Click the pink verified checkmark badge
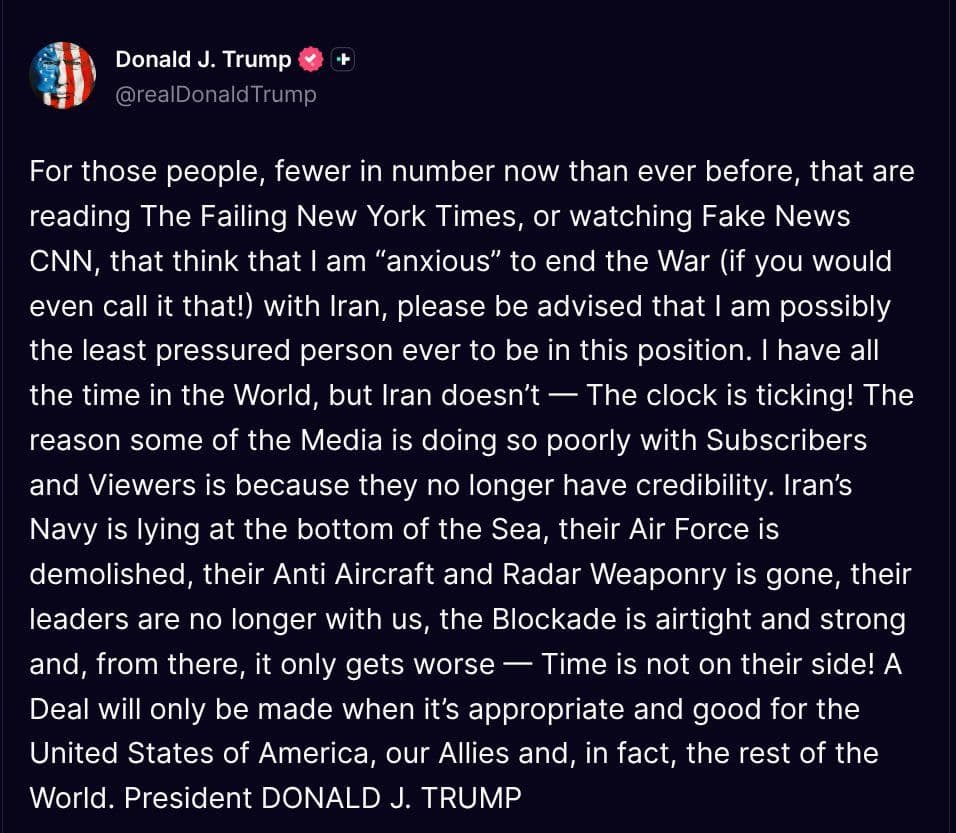Viewport: 956px width, 833px height. 311,59
